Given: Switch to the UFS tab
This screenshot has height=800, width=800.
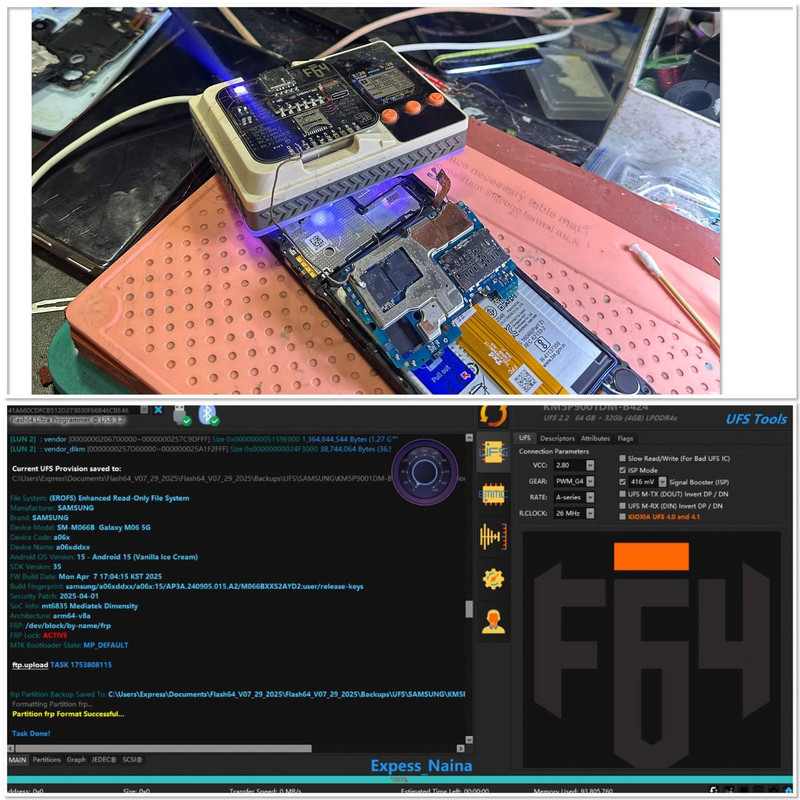Looking at the screenshot, I should (524, 438).
